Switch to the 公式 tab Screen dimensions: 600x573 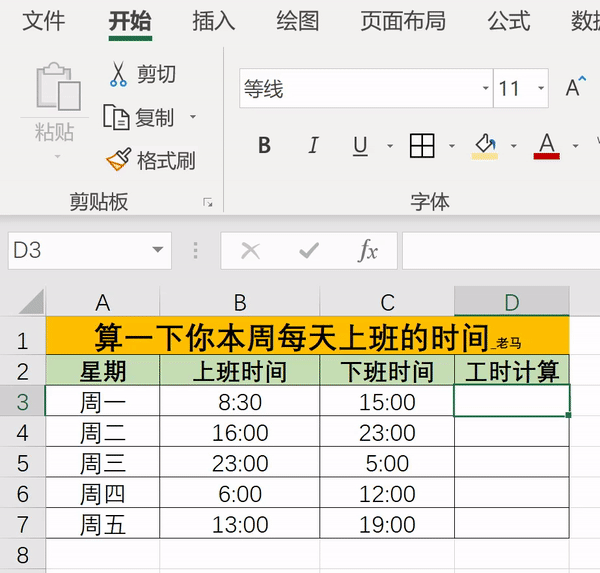coord(509,21)
